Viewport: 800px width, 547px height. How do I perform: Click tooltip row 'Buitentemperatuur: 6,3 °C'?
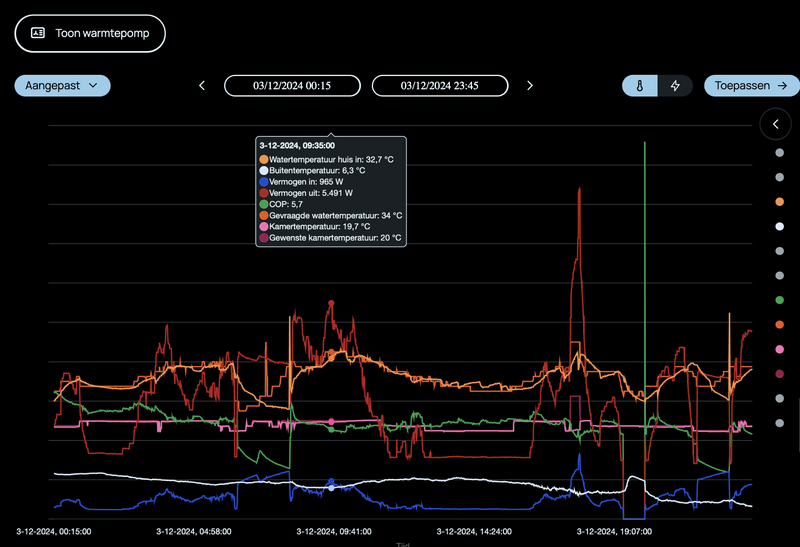(x=312, y=170)
